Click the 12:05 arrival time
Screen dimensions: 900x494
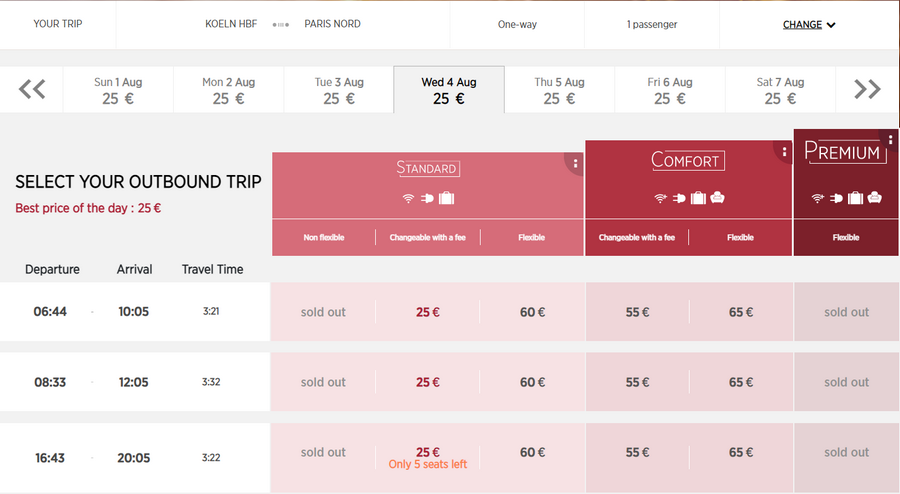[x=133, y=382]
